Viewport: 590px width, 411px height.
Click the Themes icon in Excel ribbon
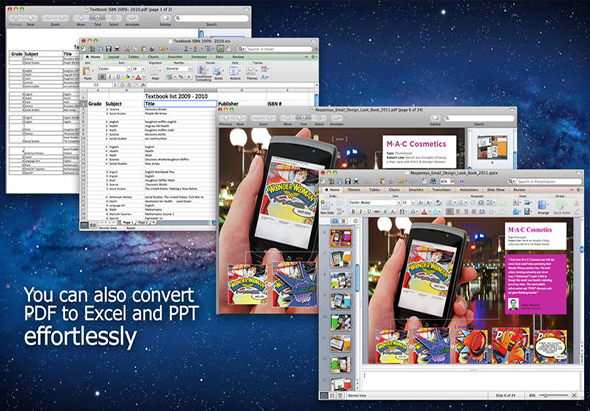[x=251, y=72]
